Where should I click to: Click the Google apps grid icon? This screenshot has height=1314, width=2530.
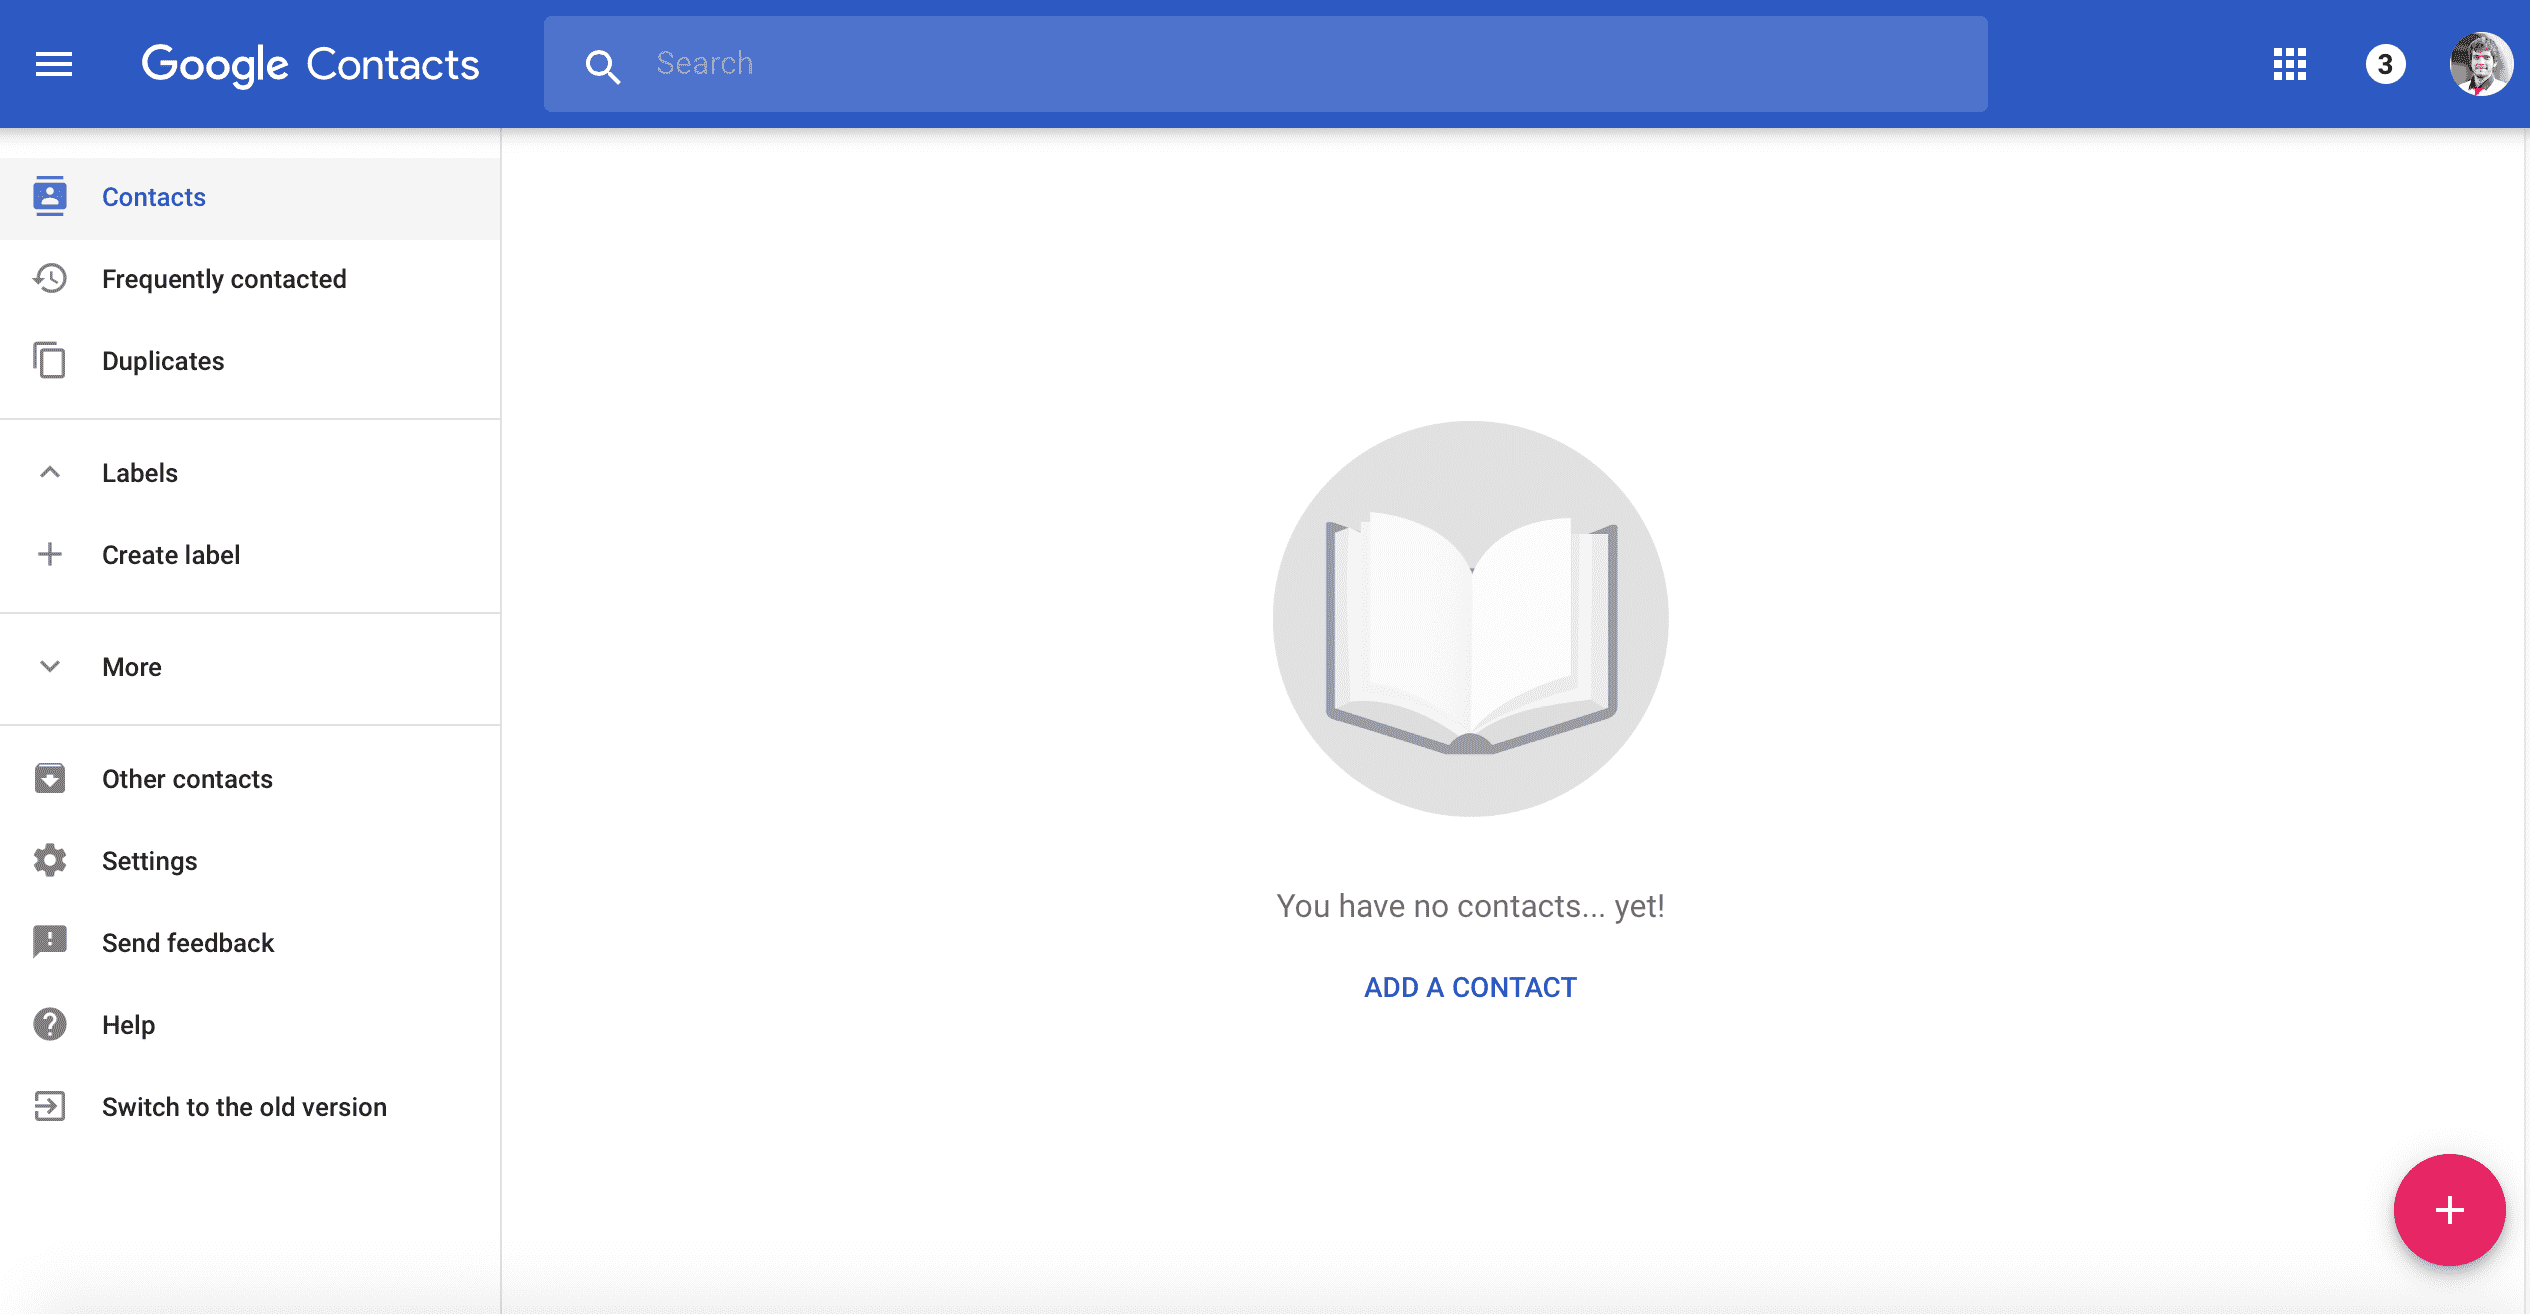tap(2289, 64)
